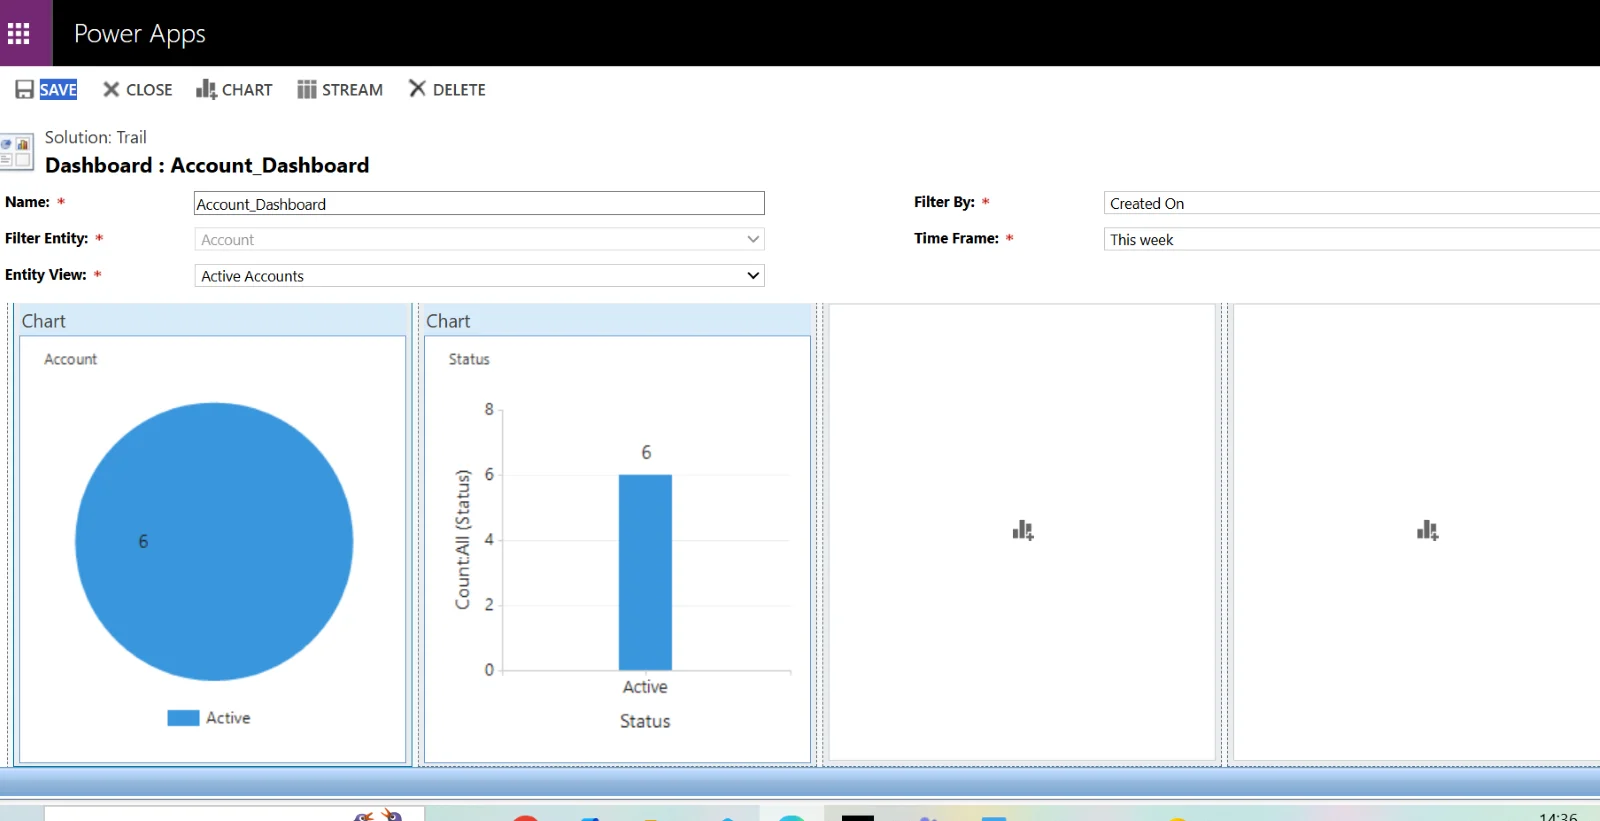Insert a chart in the fourth empty tile

[x=1428, y=530]
